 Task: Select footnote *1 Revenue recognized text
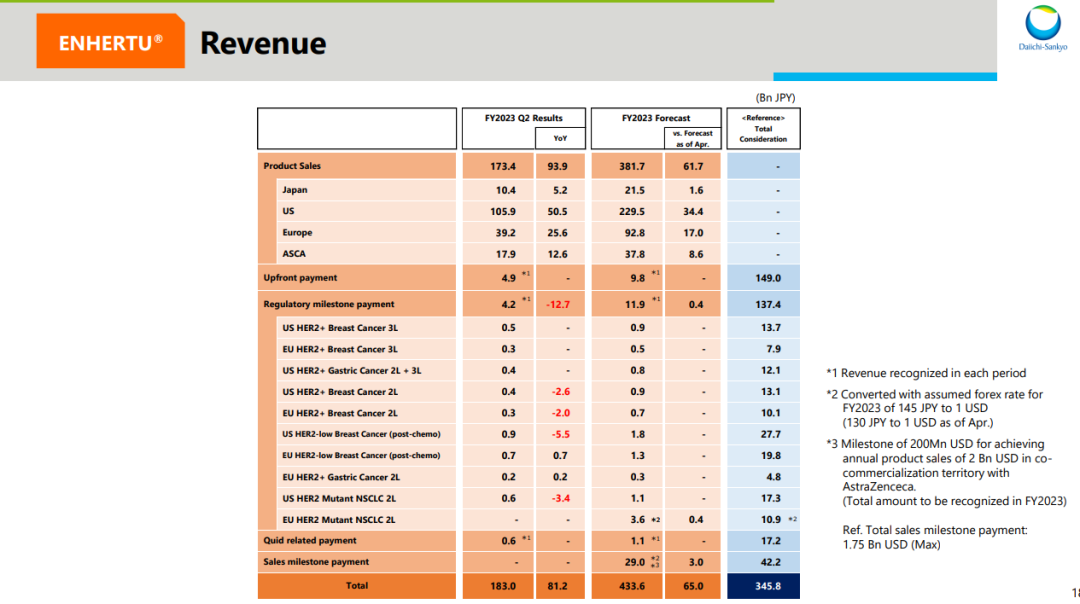pyautogui.click(x=926, y=373)
